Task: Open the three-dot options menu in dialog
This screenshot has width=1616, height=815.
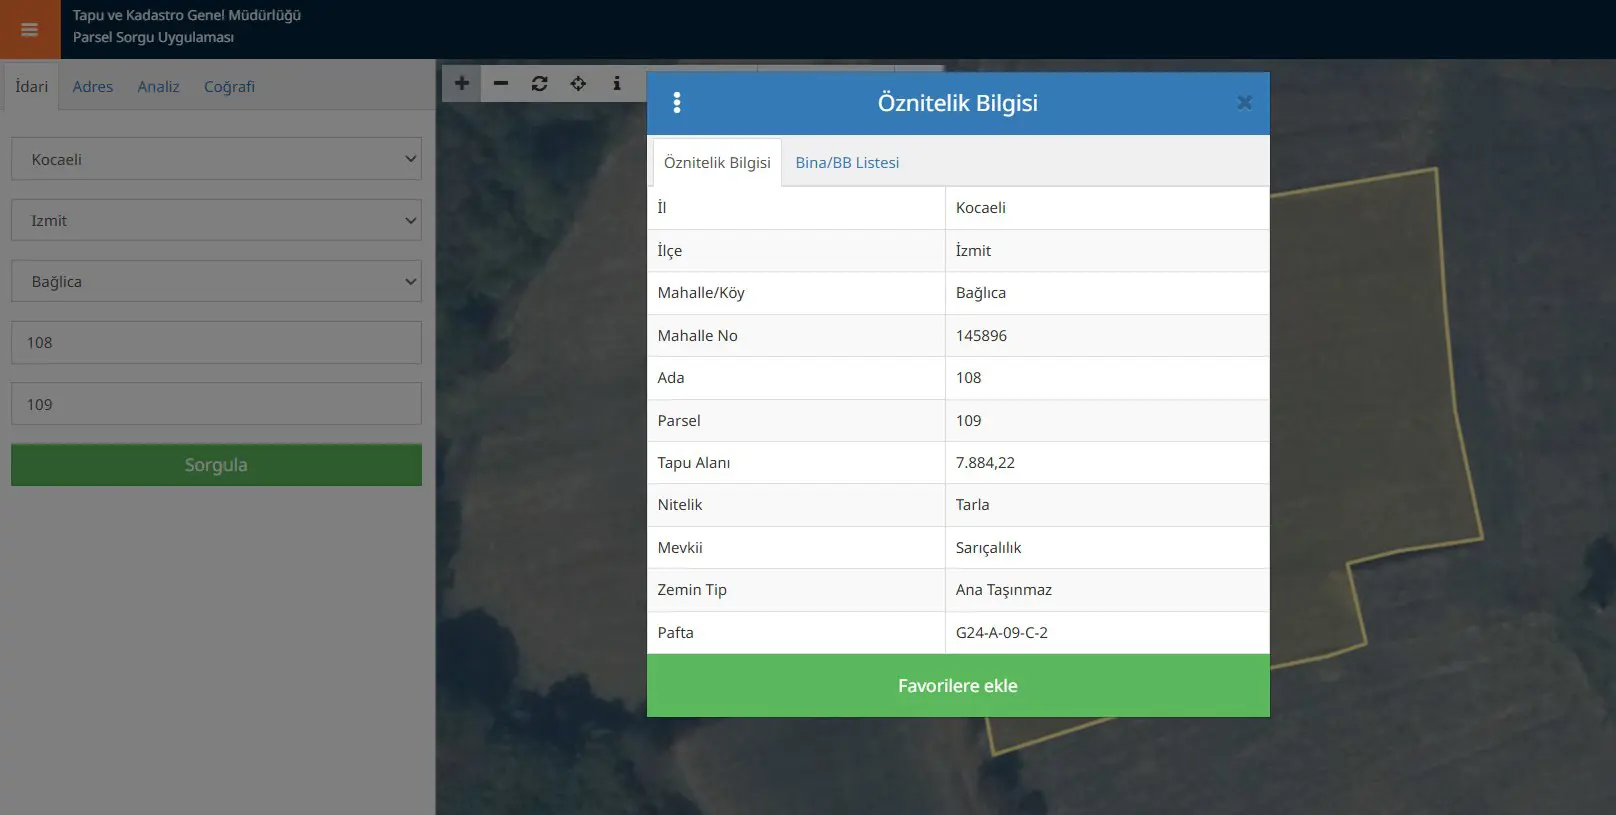Action: pos(677,102)
